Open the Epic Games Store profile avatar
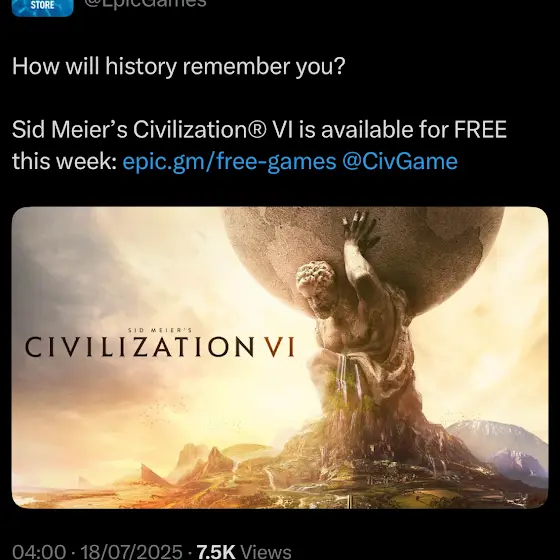 pyautogui.click(x=42, y=8)
